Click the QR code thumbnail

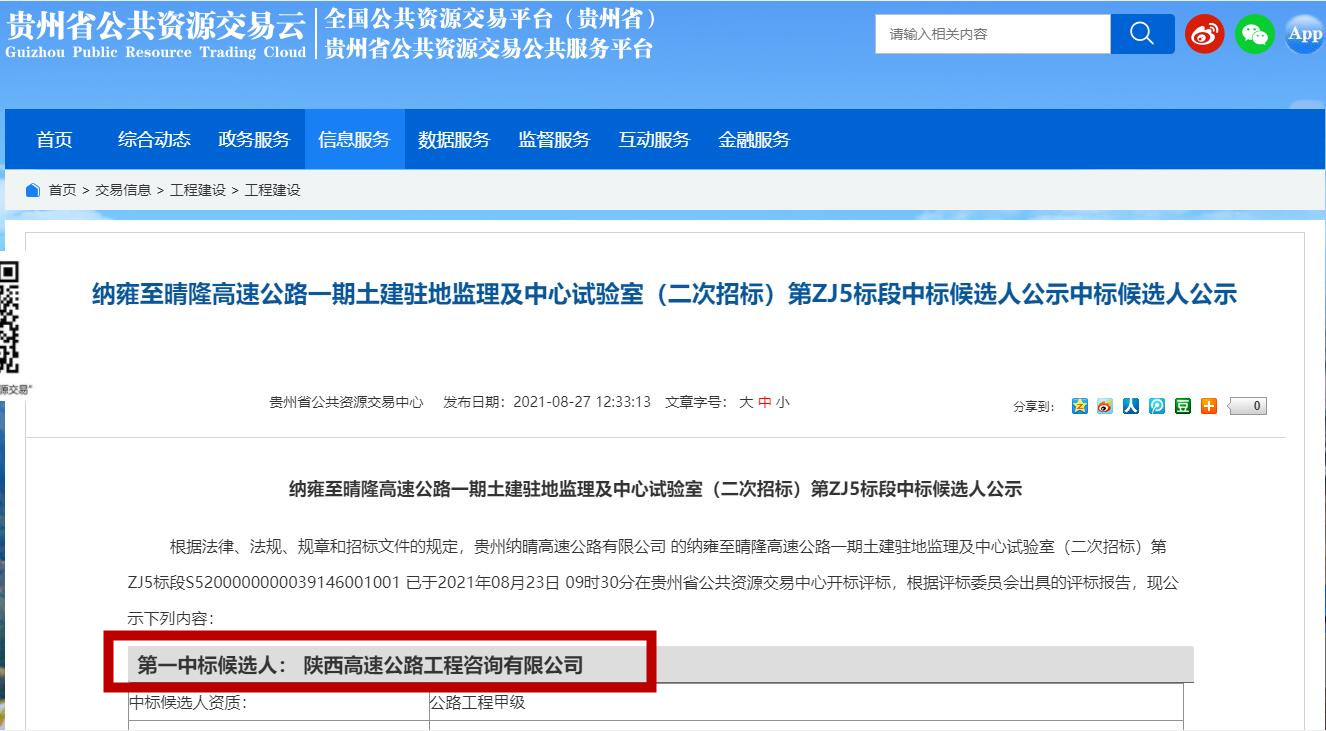[9, 316]
